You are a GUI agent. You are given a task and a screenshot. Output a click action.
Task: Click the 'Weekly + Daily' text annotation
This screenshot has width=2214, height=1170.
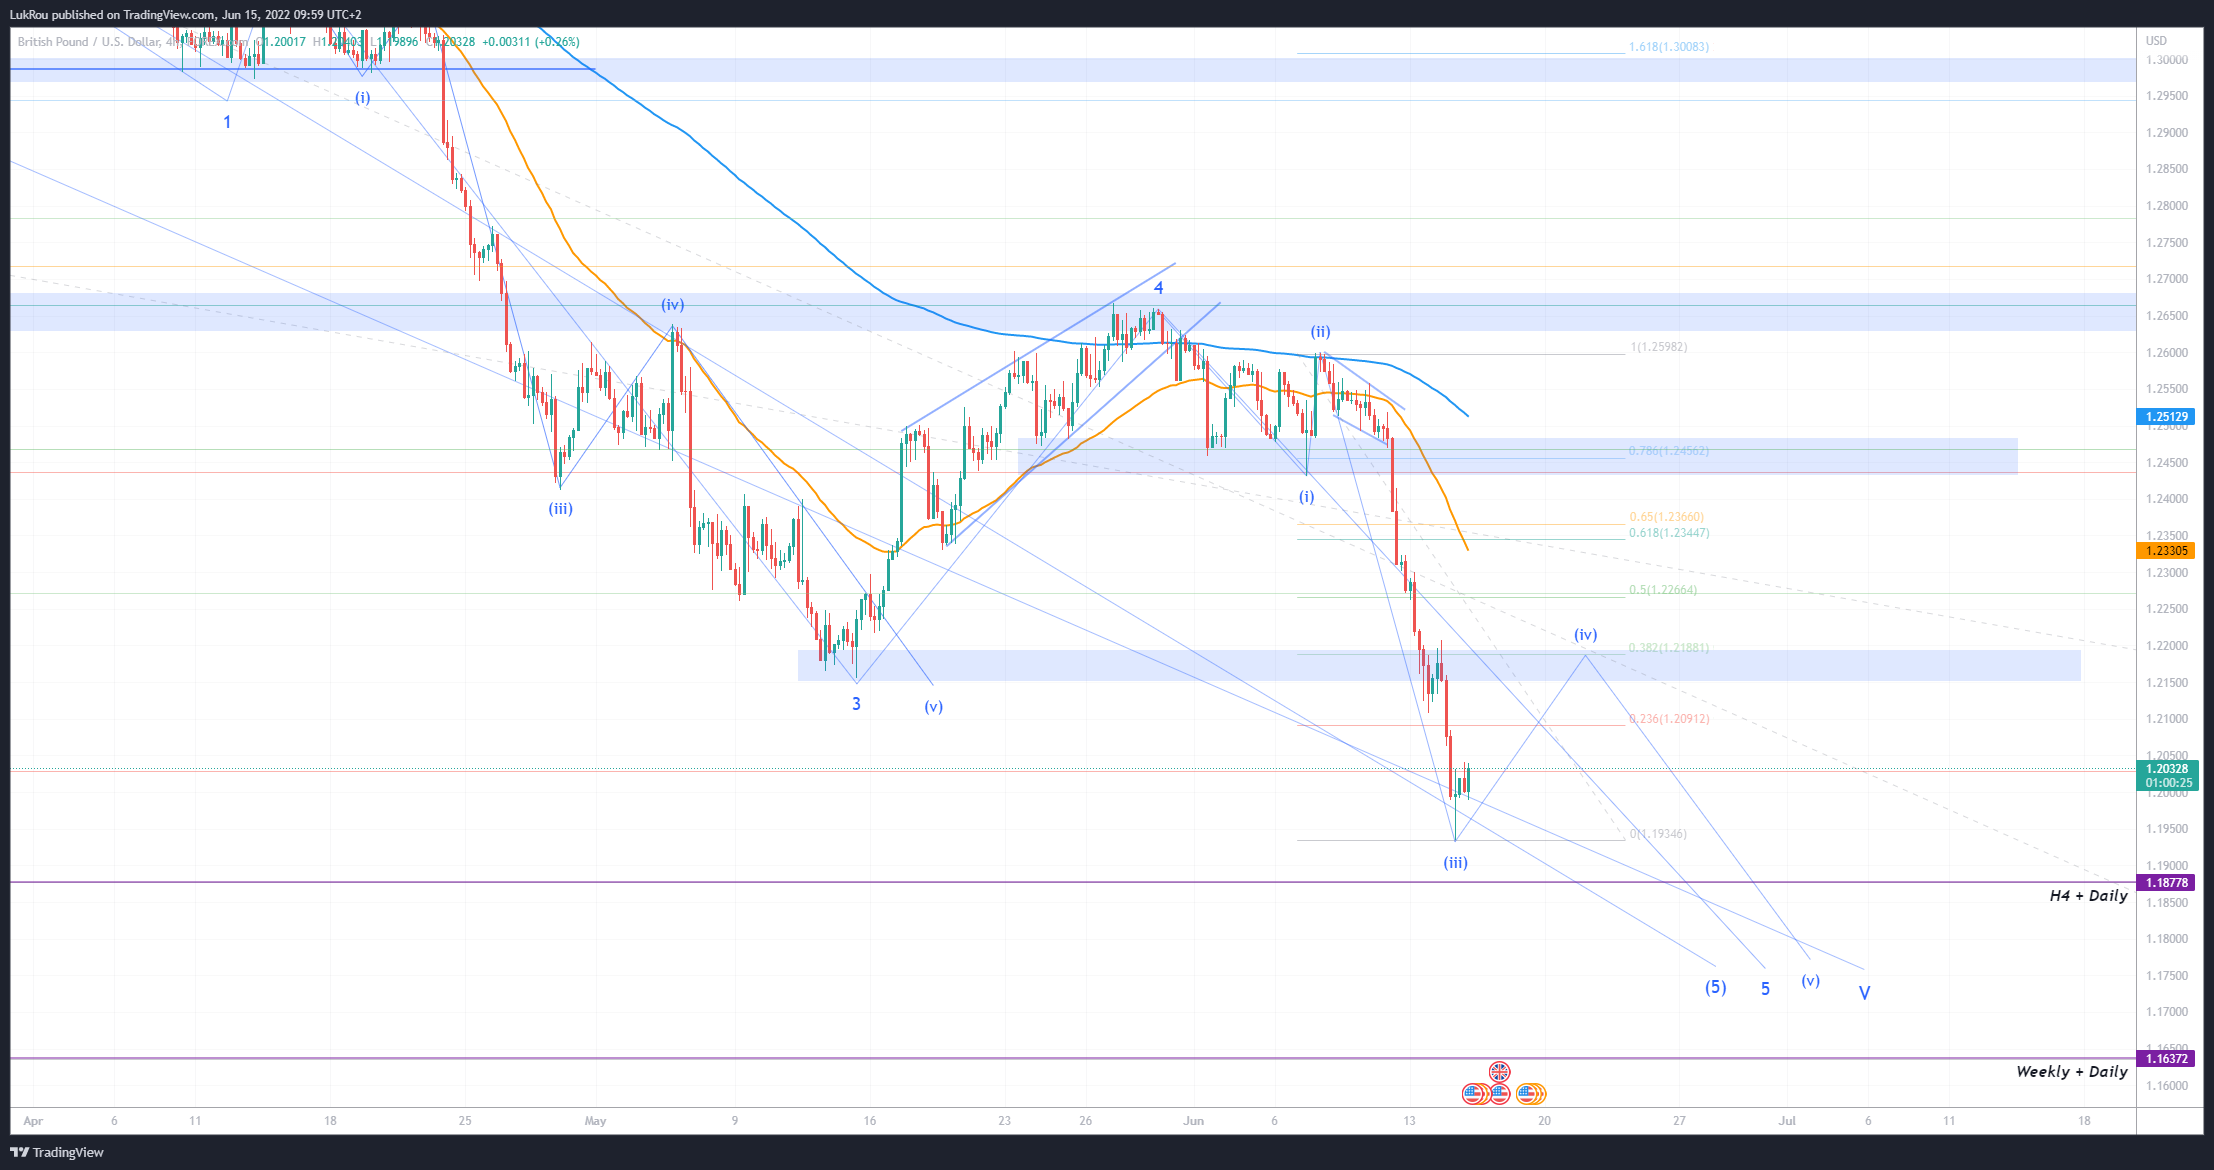click(2071, 1072)
